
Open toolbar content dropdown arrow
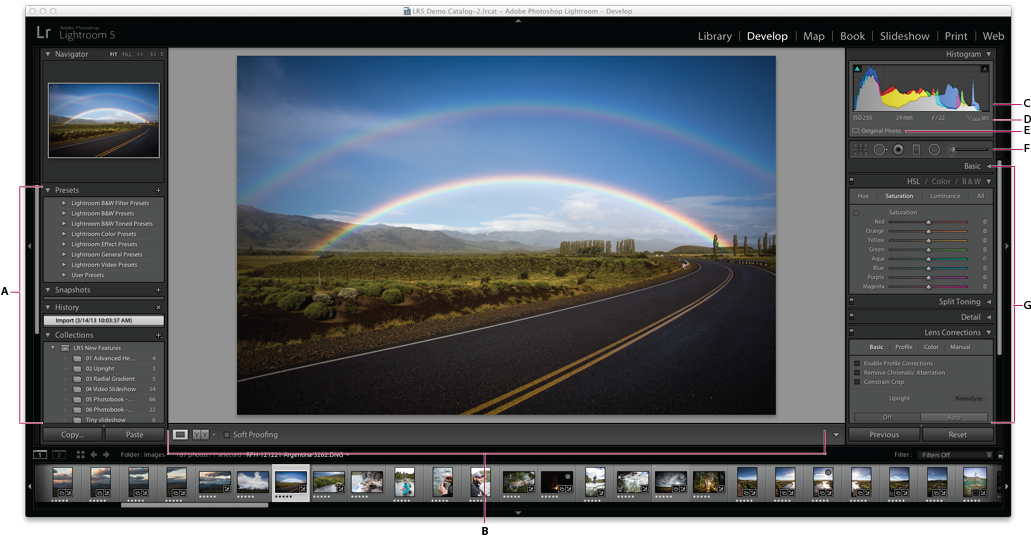[x=836, y=435]
